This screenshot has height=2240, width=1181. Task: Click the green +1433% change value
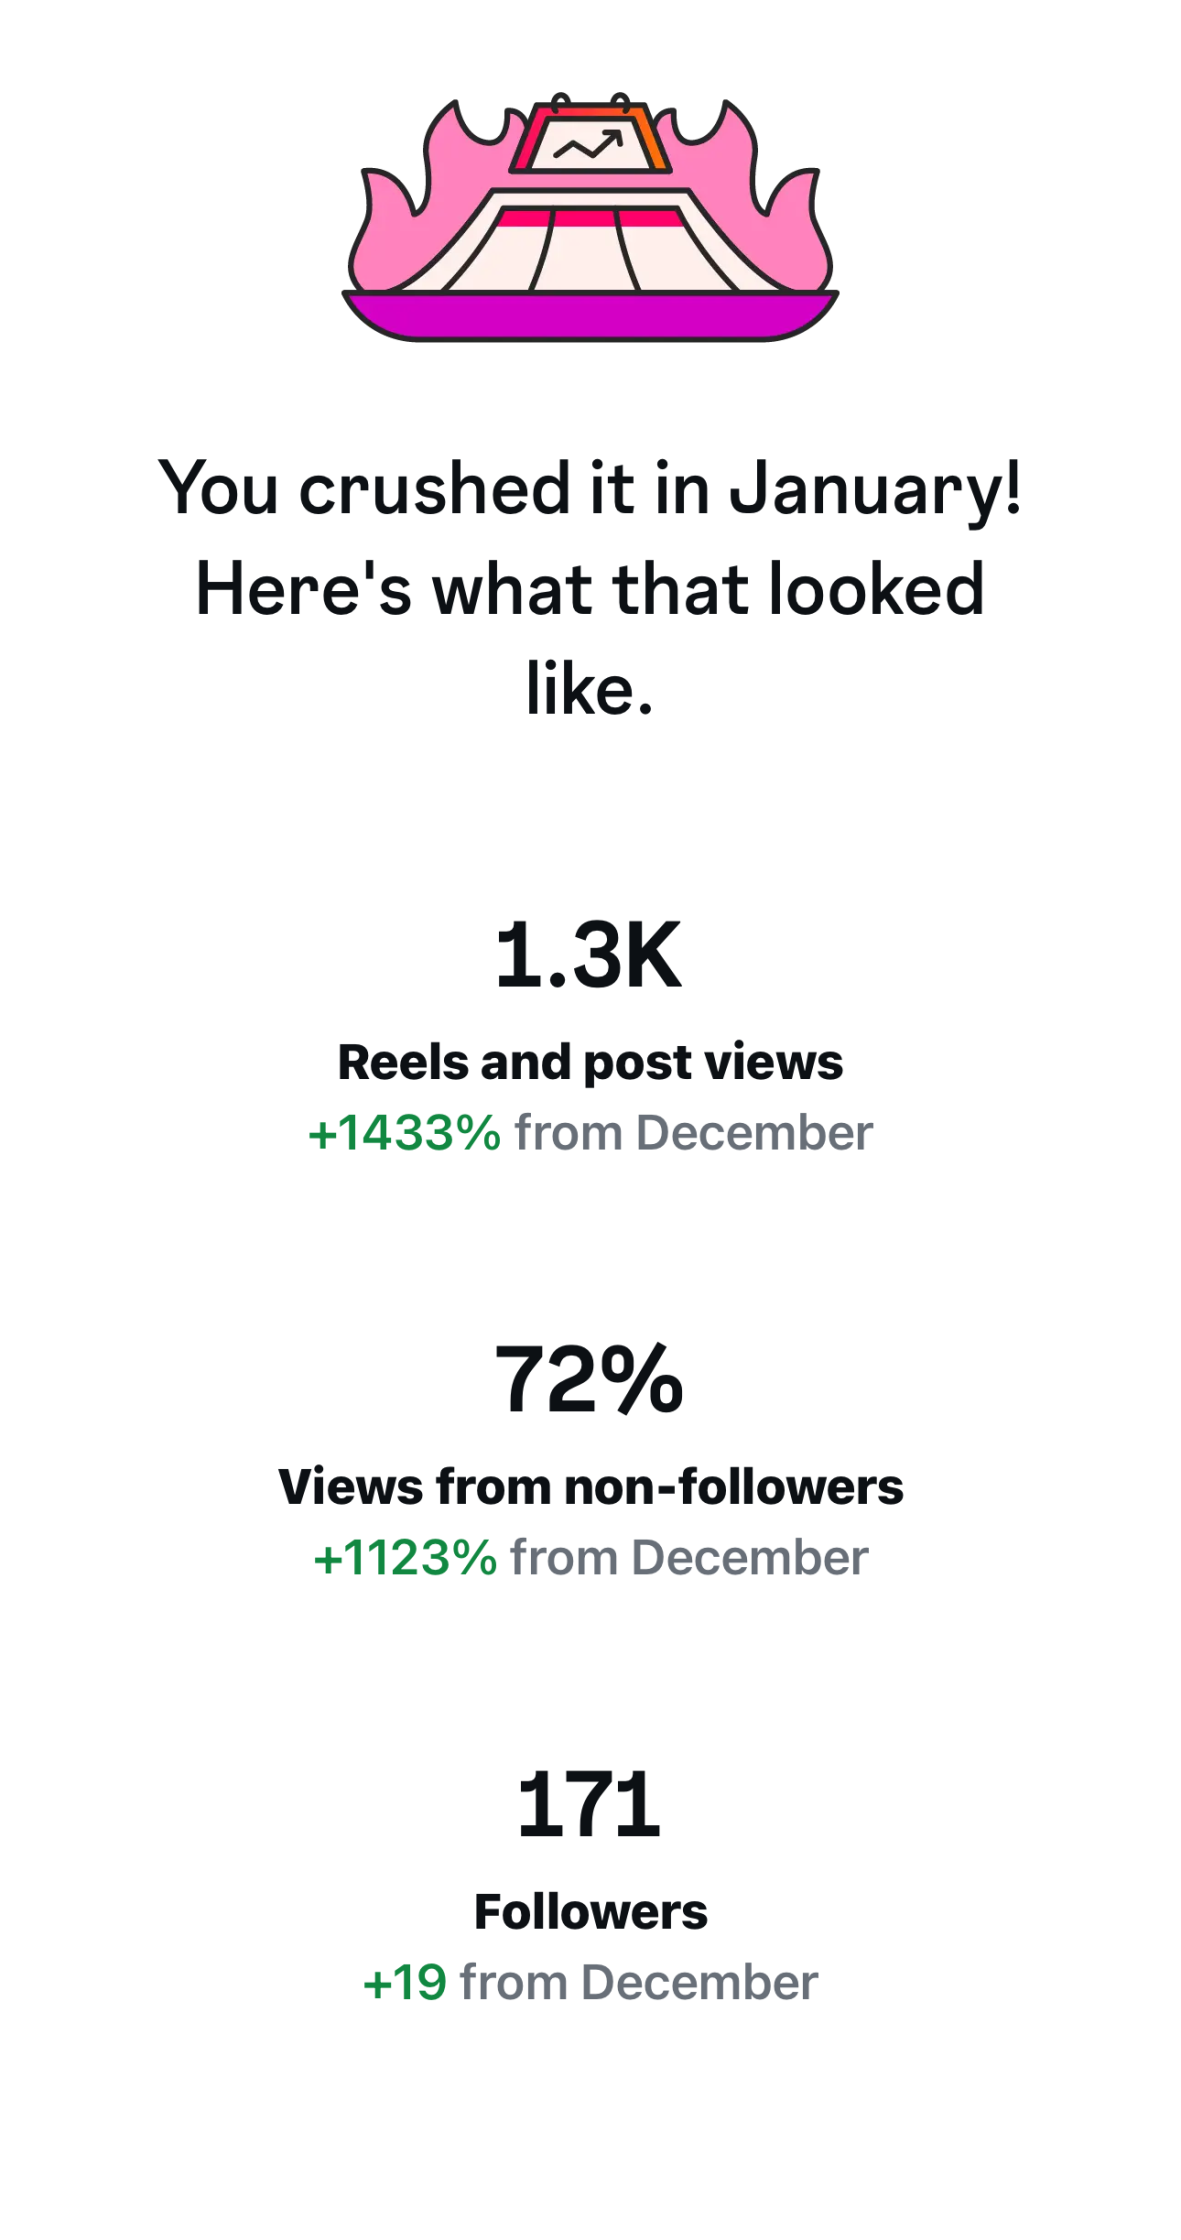pos(404,1133)
